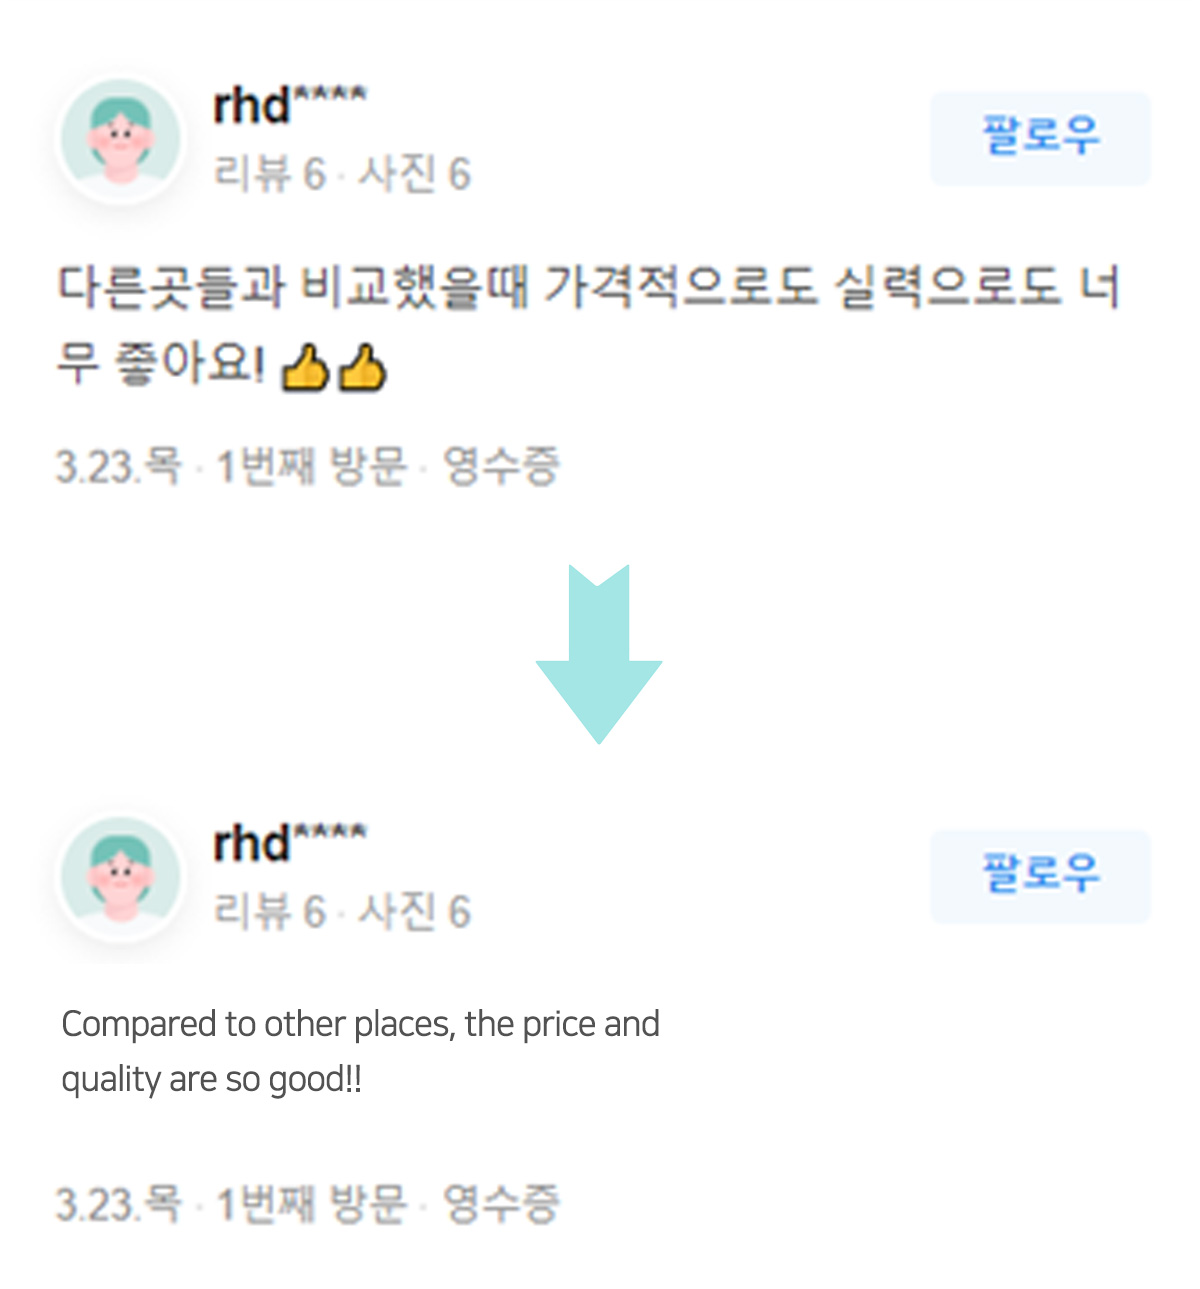Open the rhd**** username on the Korean review
1200x1289 pixels.
click(x=290, y=105)
